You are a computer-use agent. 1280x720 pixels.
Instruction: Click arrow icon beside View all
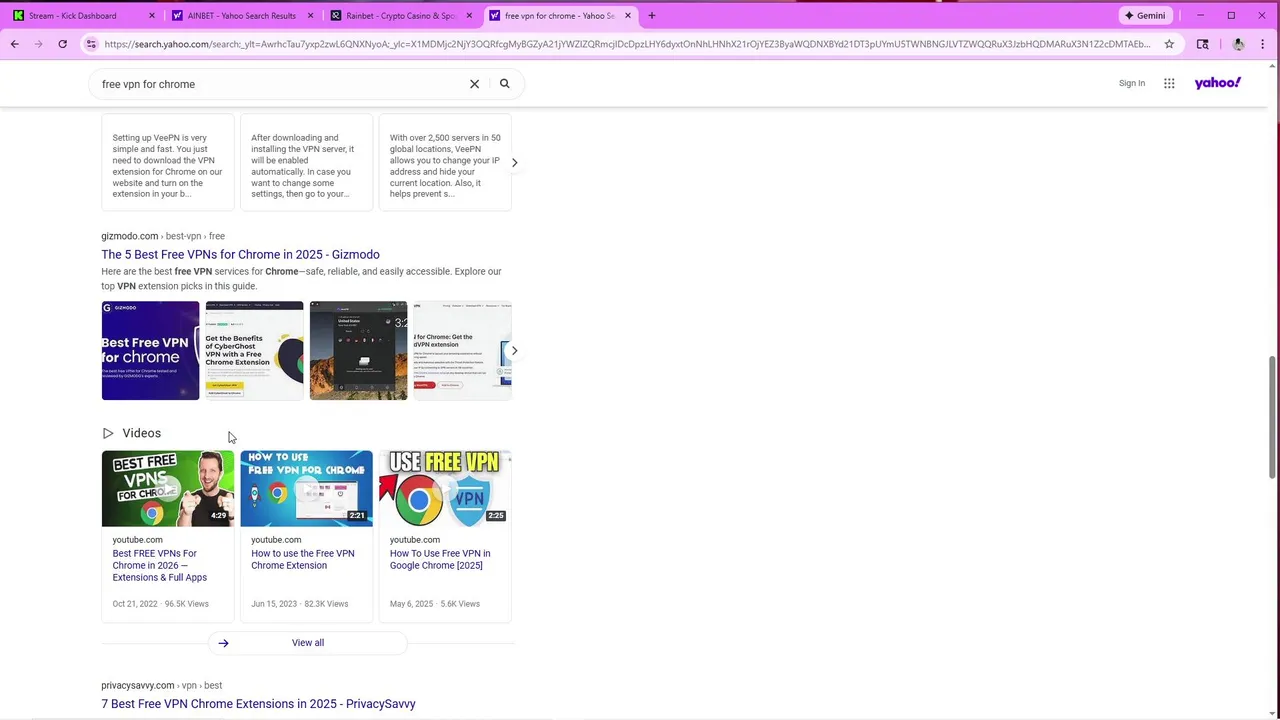[x=223, y=643]
